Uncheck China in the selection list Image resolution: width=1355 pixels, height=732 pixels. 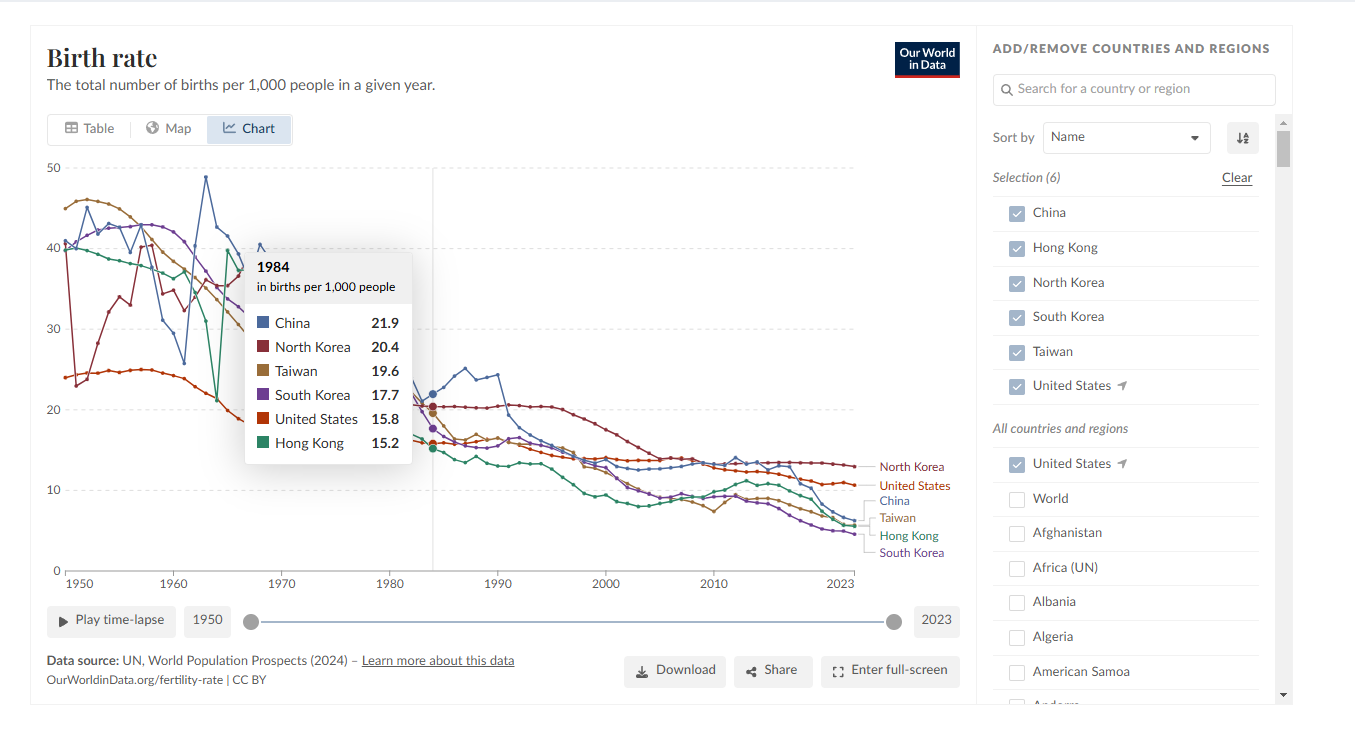(x=1017, y=213)
